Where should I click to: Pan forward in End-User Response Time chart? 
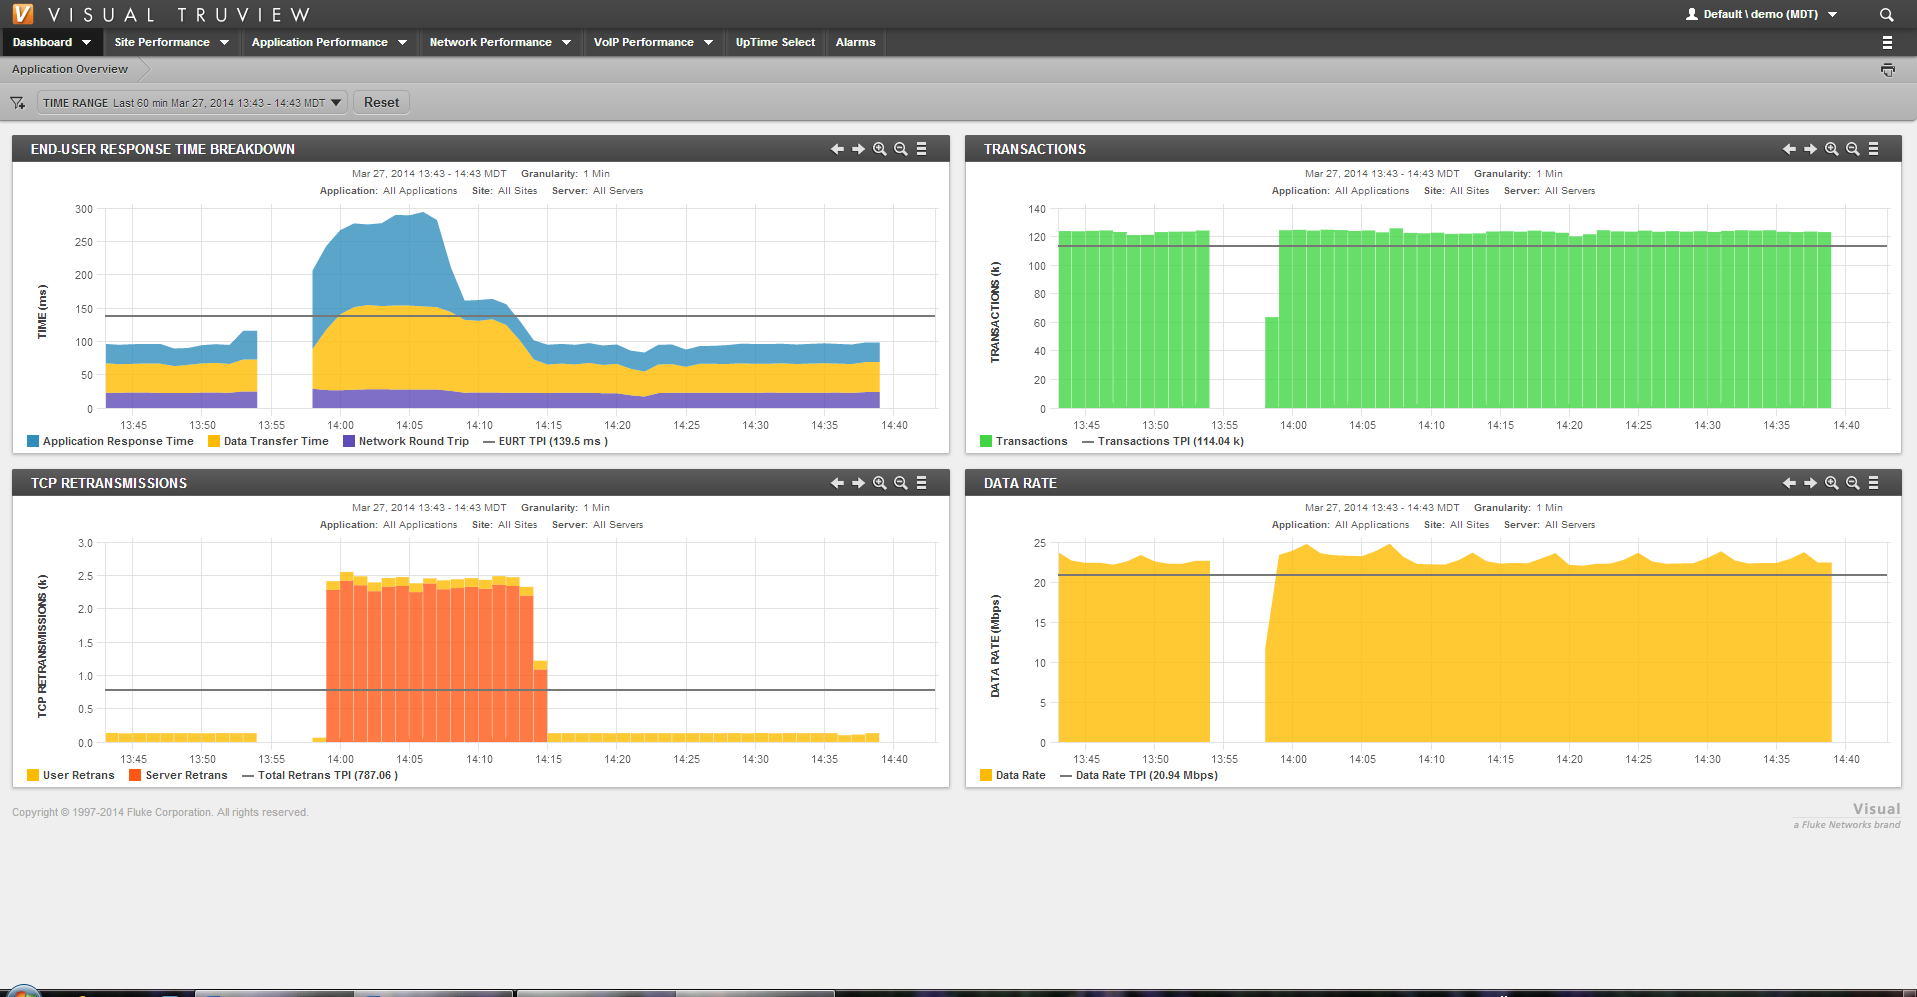click(858, 149)
